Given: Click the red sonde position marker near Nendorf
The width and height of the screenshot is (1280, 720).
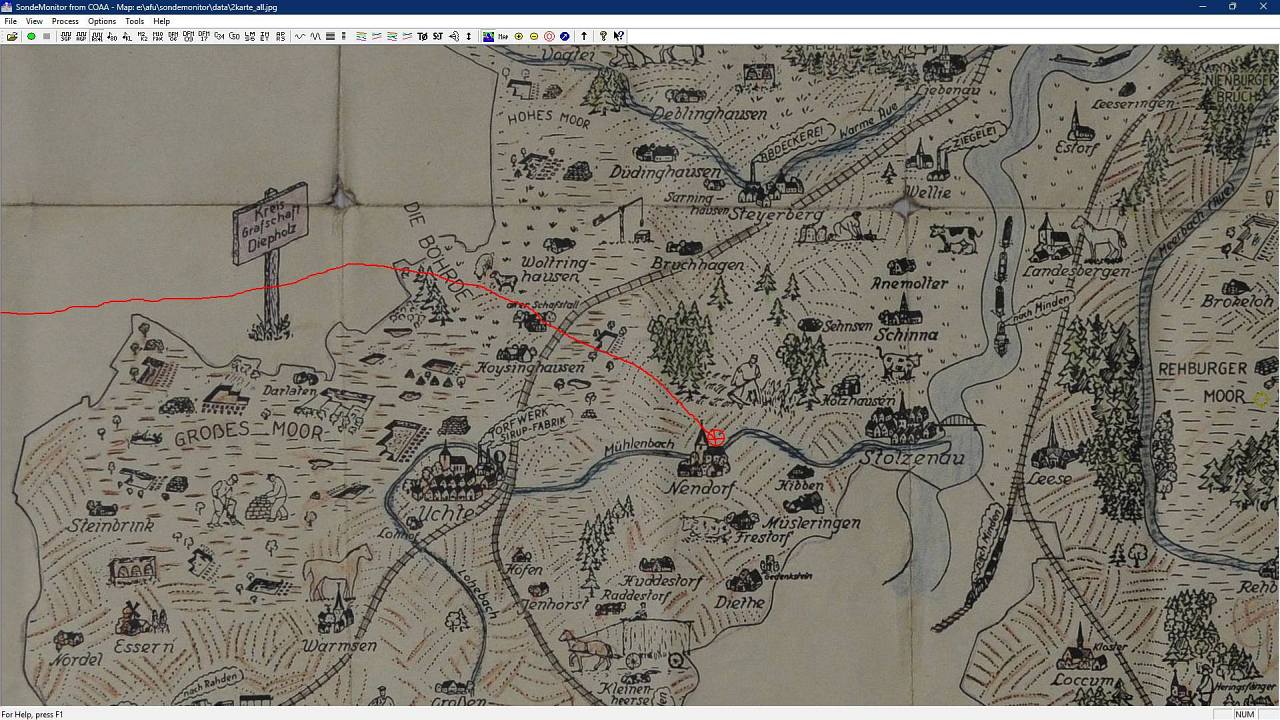Looking at the screenshot, I should pyautogui.click(x=716, y=437).
